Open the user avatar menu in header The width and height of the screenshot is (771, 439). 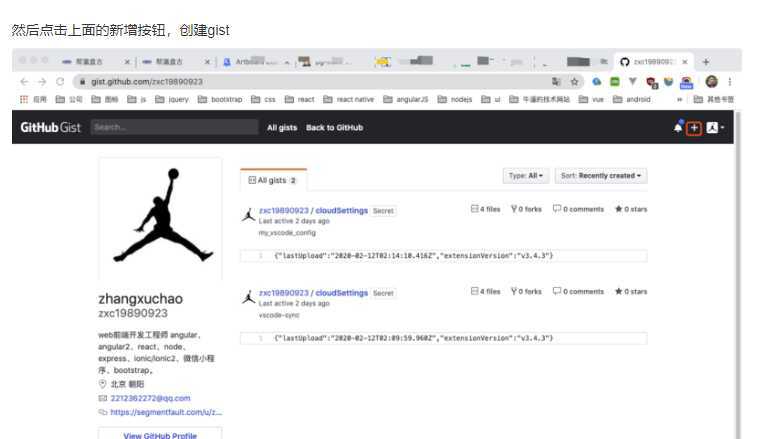pos(715,128)
